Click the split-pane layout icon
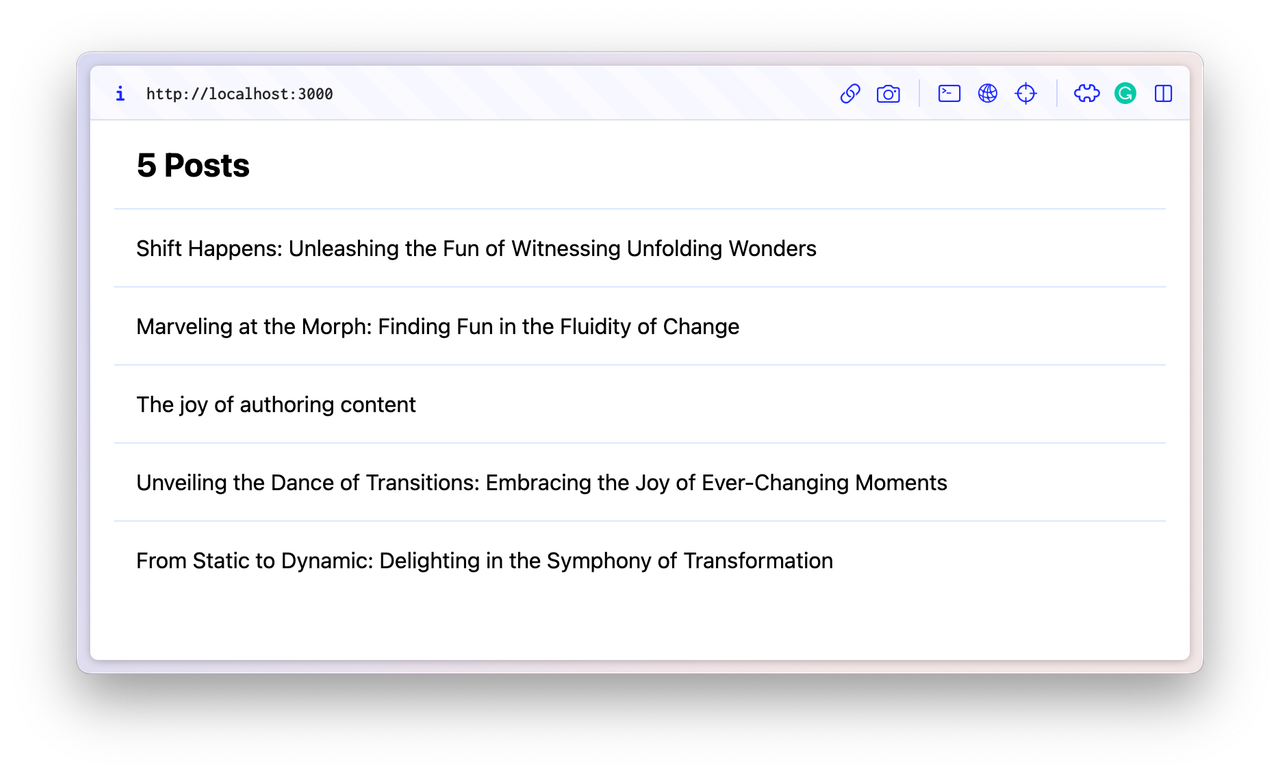The width and height of the screenshot is (1280, 775). [1163, 93]
